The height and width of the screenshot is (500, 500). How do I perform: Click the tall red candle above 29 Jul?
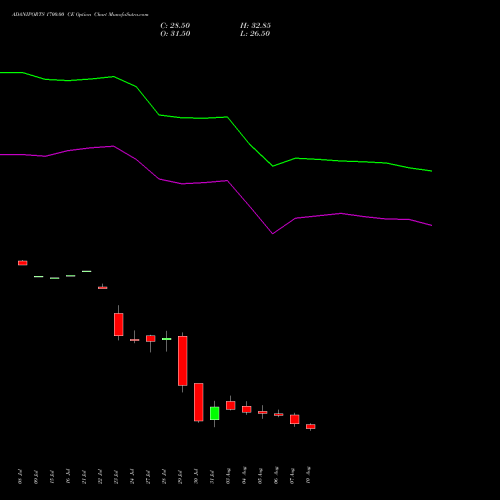tap(183, 361)
